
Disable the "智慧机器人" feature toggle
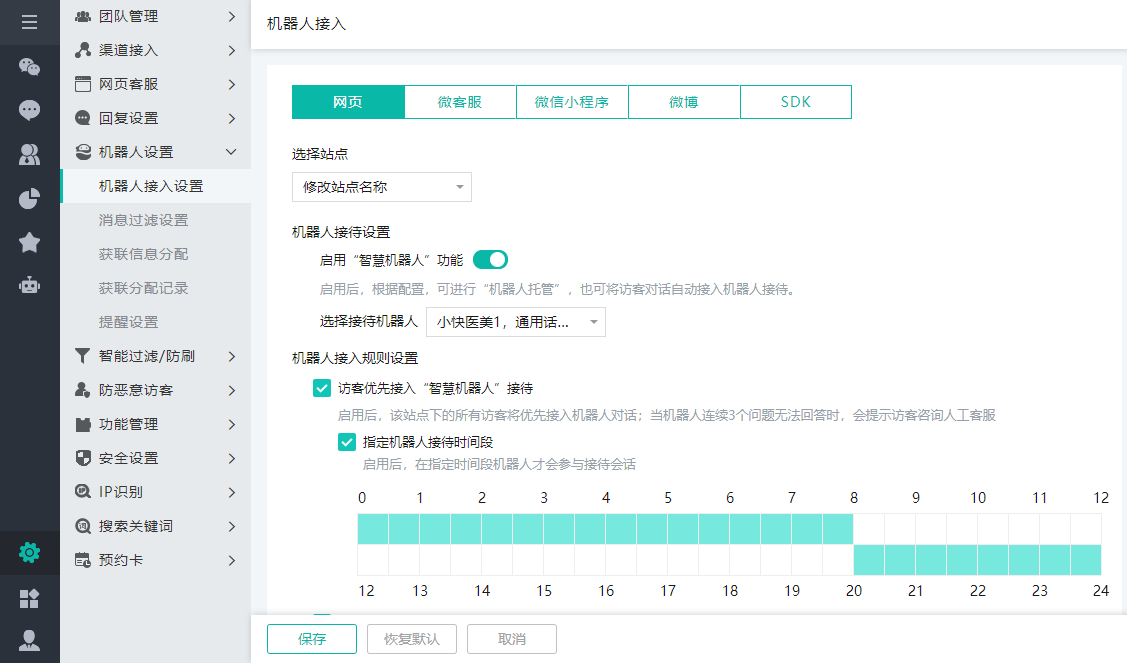[490, 260]
